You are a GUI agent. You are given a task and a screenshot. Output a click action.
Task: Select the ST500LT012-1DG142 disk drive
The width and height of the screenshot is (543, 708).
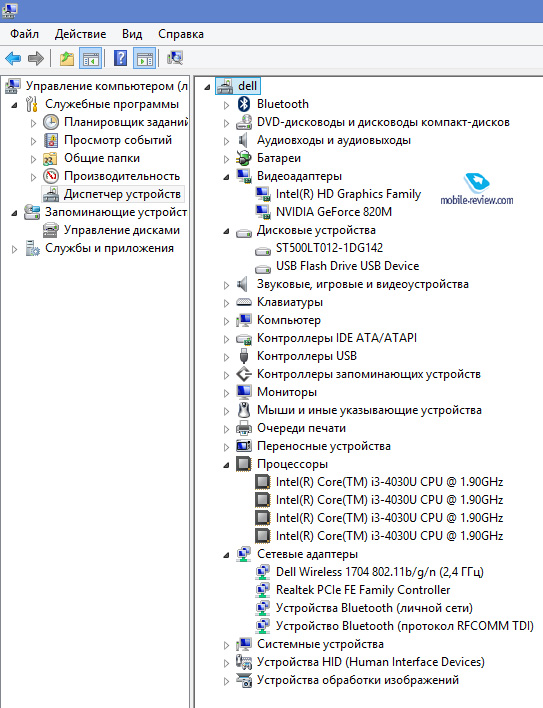point(329,248)
